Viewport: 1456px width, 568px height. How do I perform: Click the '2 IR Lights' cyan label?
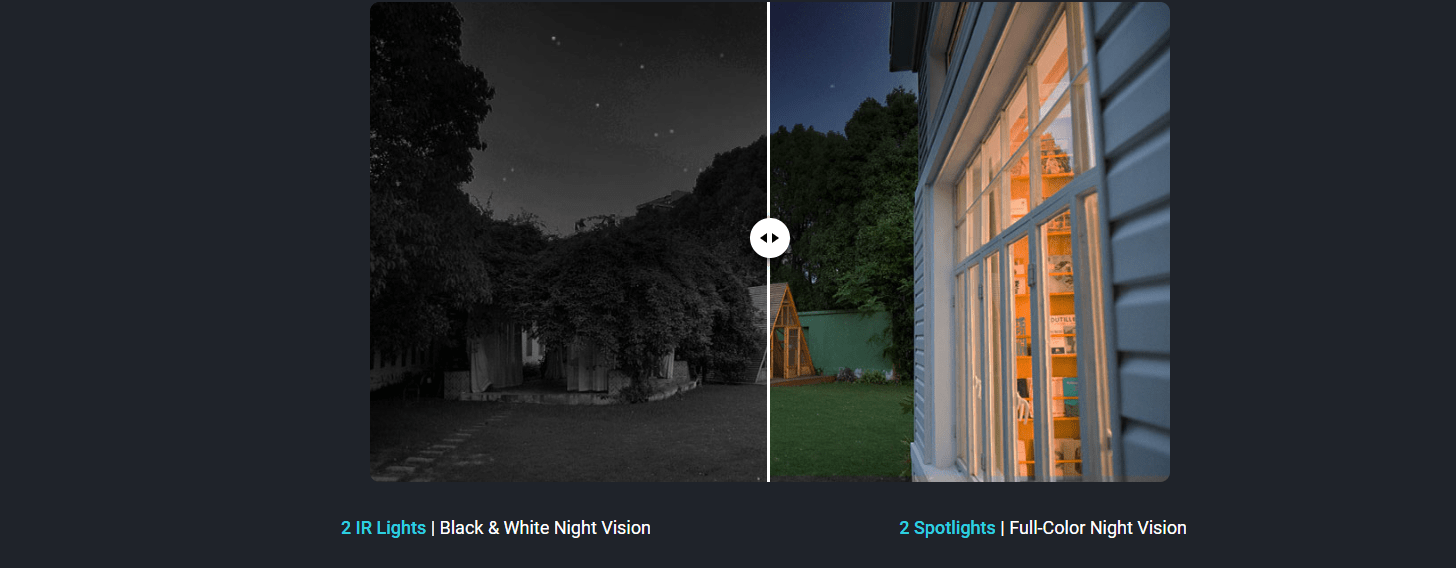click(383, 528)
